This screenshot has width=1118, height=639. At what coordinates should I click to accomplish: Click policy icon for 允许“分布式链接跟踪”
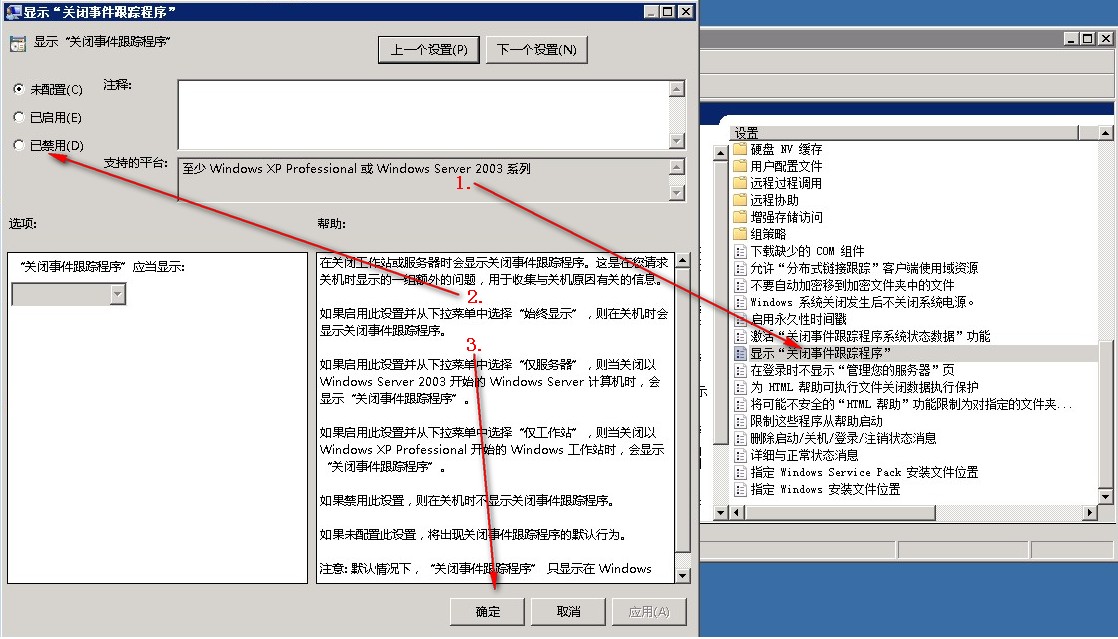[740, 268]
